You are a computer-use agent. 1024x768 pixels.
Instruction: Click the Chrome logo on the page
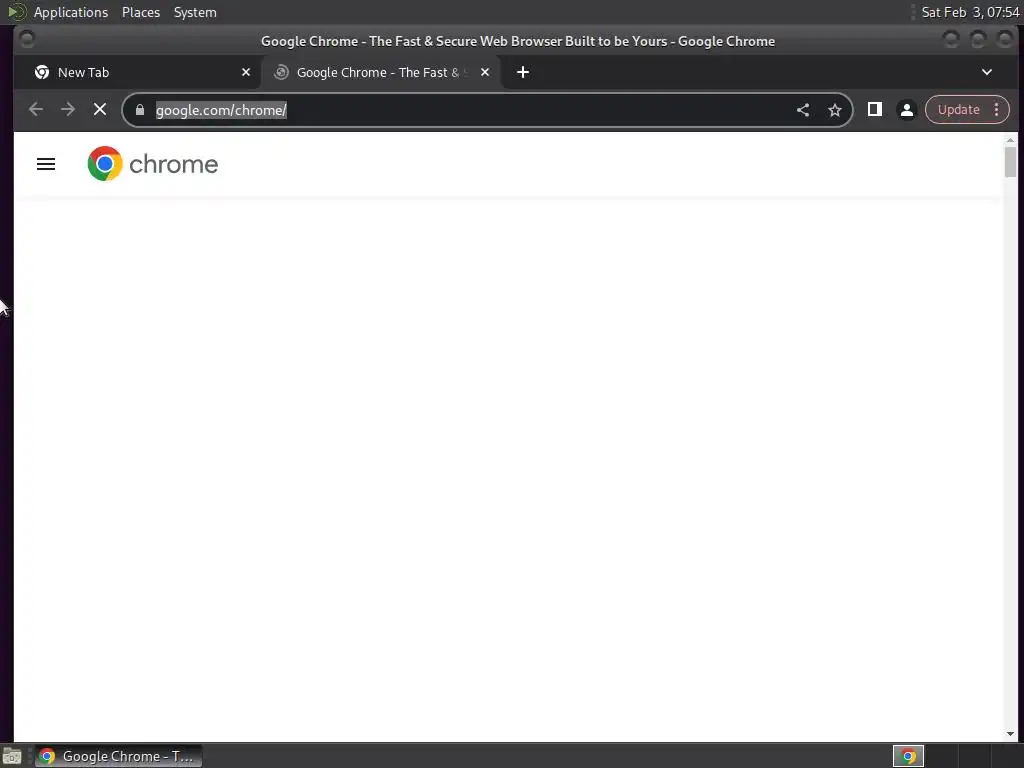click(x=153, y=164)
